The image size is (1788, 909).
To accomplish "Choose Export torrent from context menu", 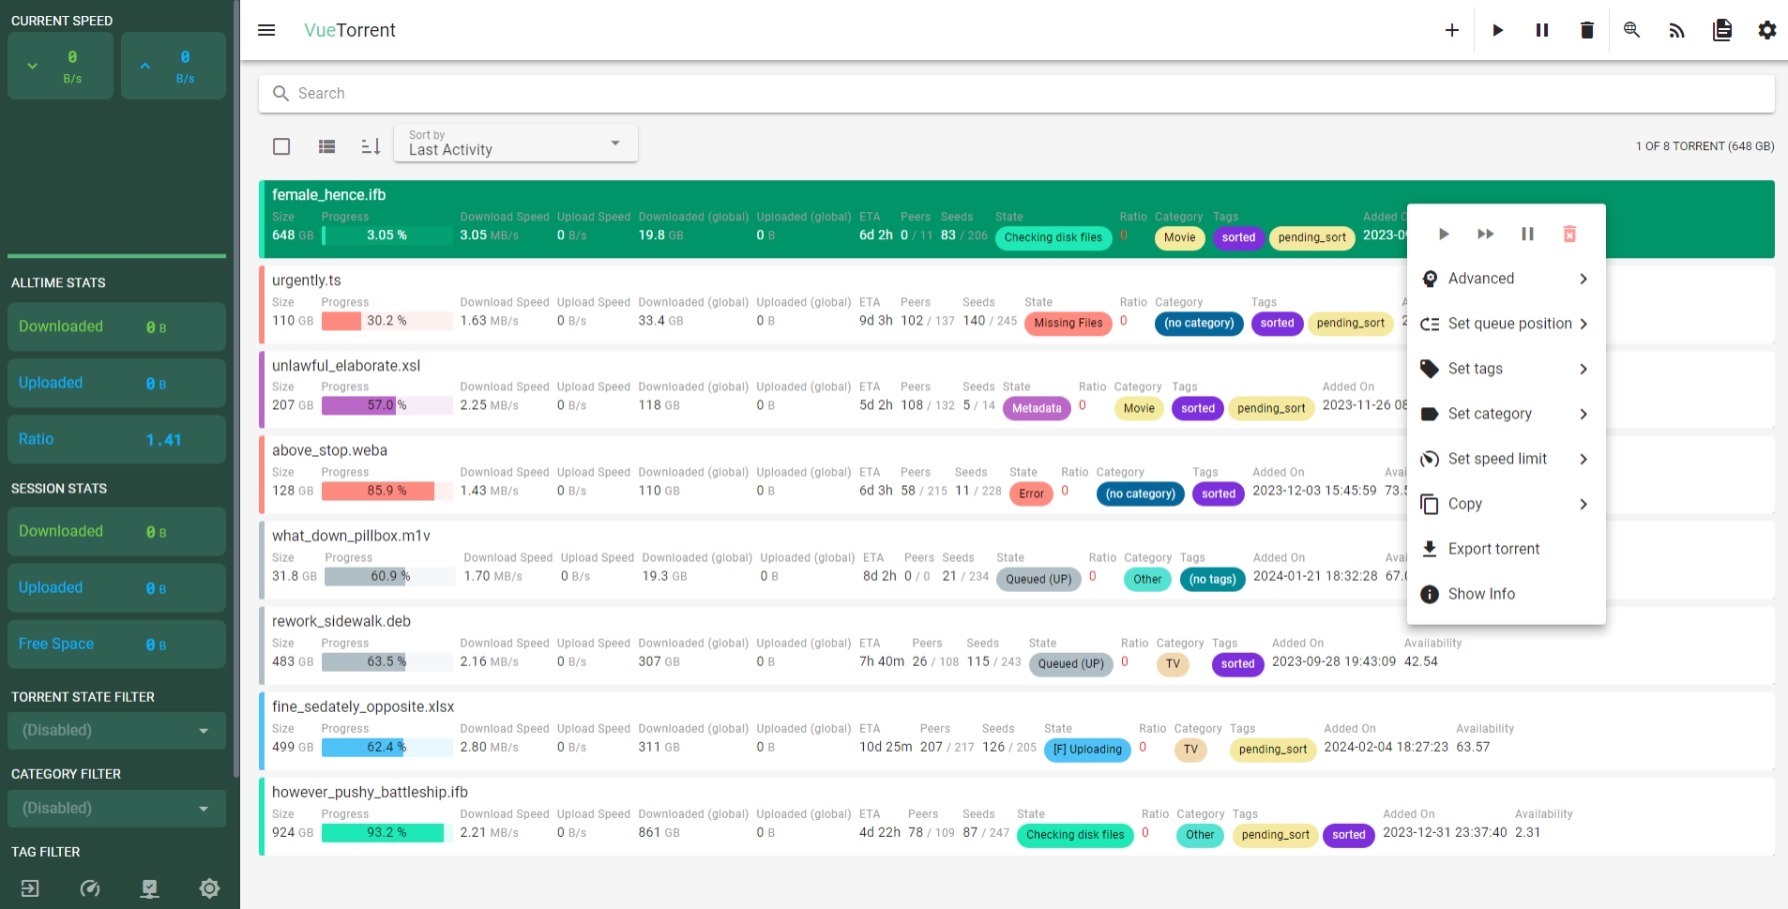I will pos(1493,549).
